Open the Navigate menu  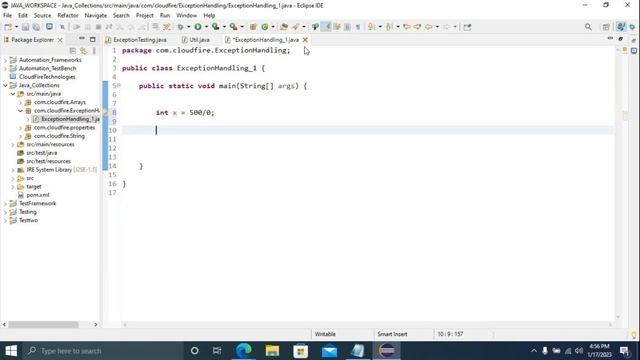point(96,16)
